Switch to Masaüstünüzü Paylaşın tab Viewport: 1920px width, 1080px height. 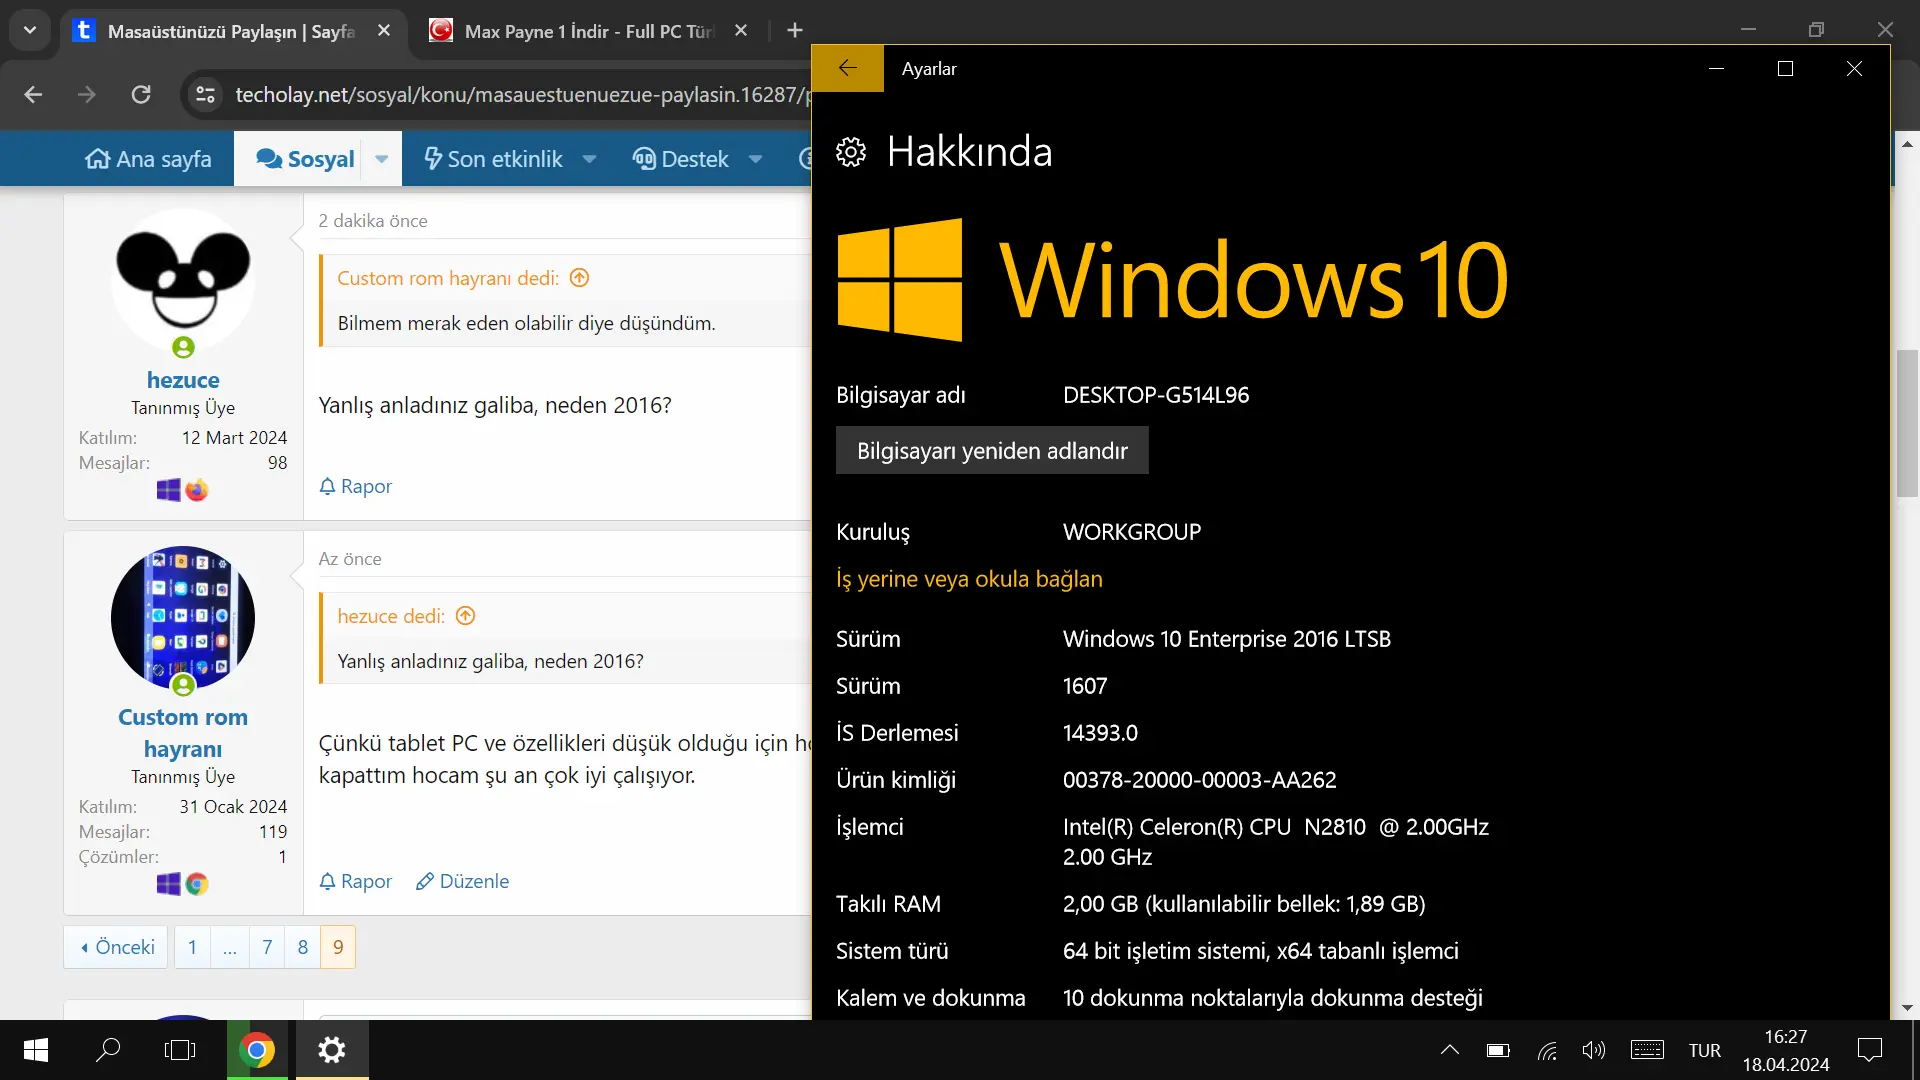click(x=230, y=31)
